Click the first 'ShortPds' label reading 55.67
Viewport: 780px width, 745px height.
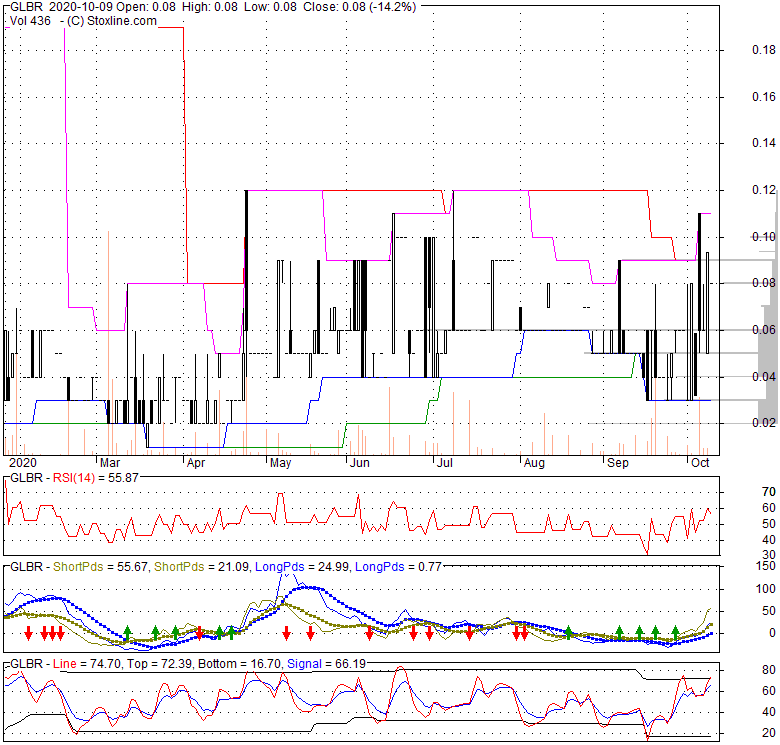tap(100, 567)
